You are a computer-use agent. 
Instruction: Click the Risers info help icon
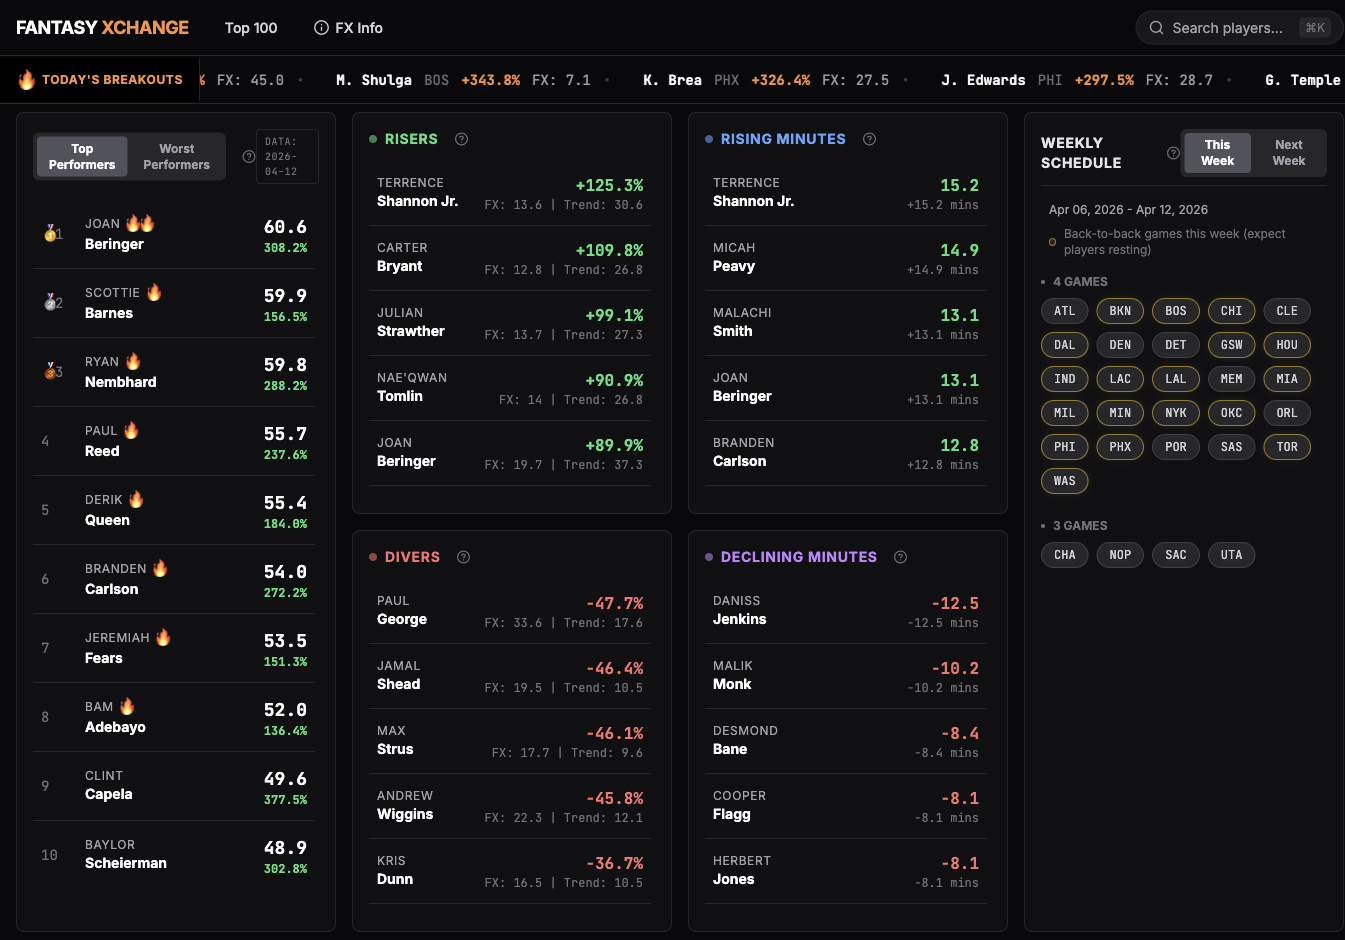(x=461, y=139)
